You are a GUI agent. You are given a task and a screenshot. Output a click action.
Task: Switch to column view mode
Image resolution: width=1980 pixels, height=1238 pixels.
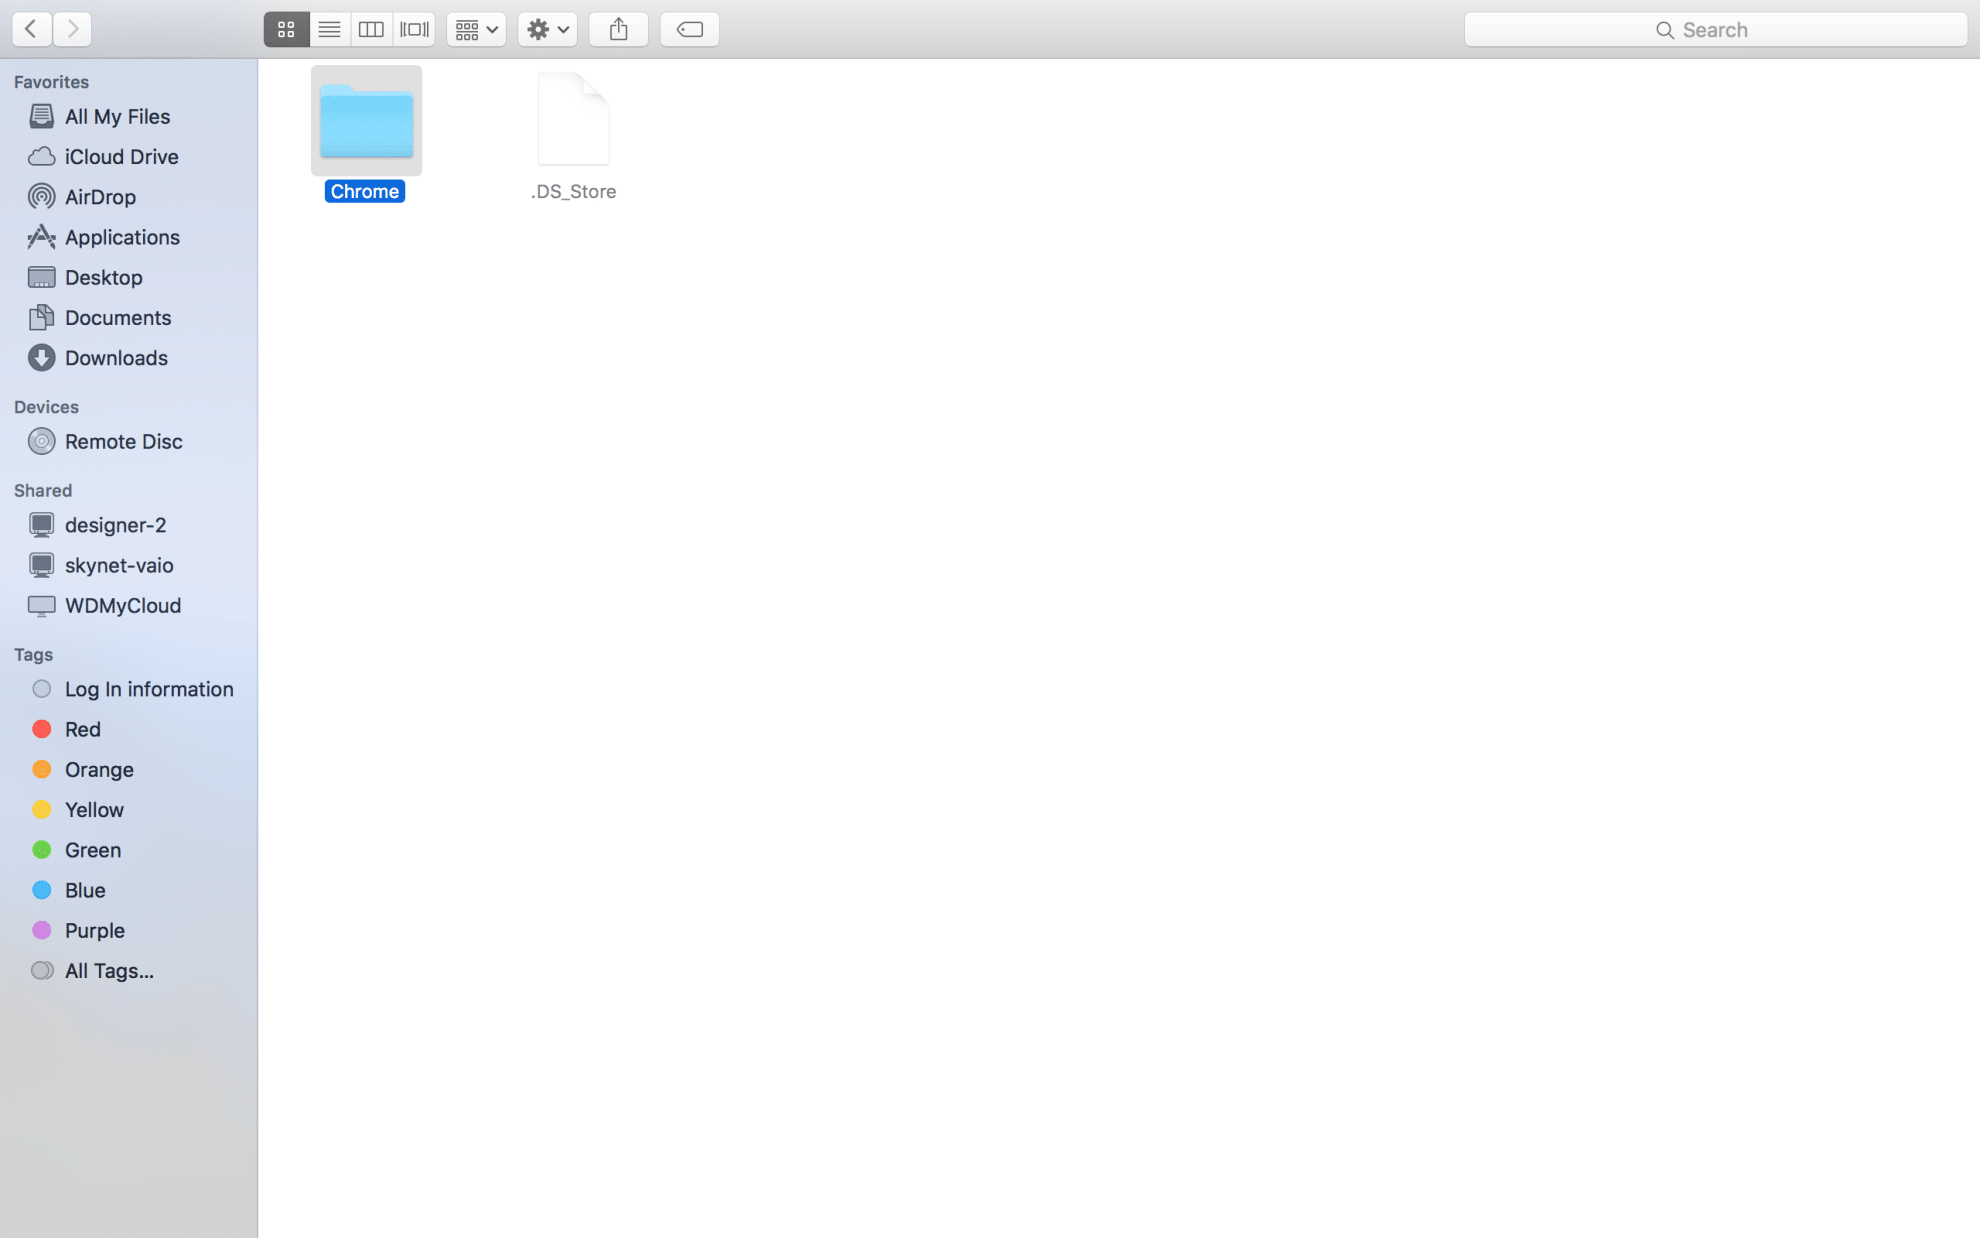[369, 29]
